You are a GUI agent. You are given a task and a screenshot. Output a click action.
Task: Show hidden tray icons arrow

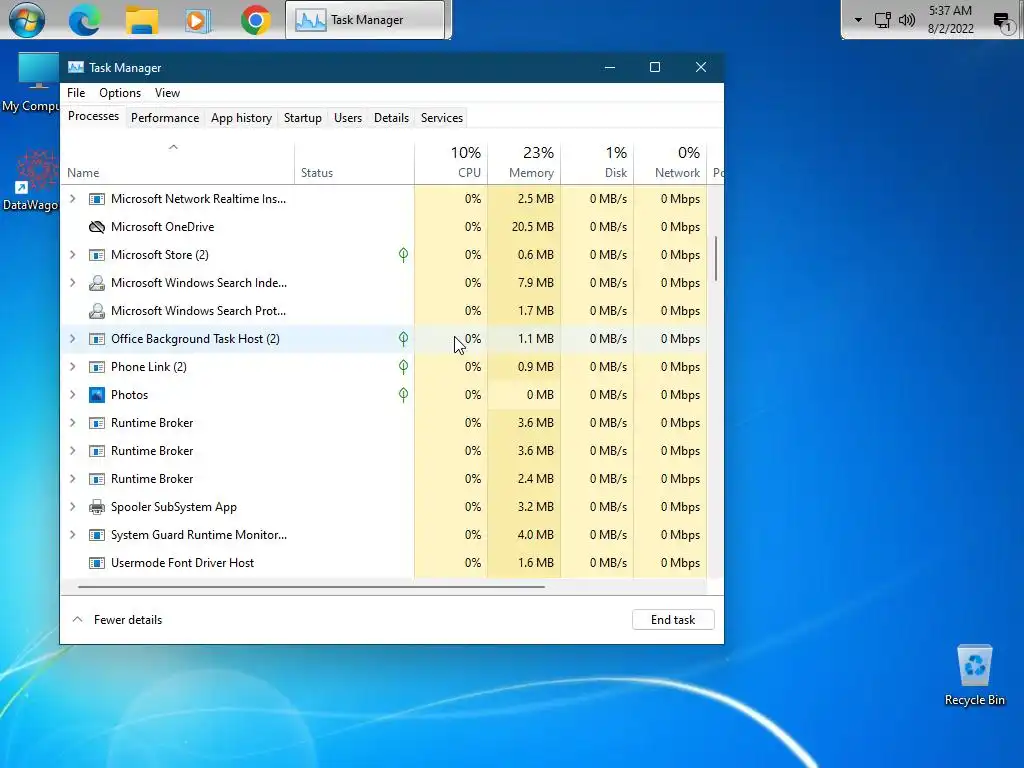(x=858, y=20)
